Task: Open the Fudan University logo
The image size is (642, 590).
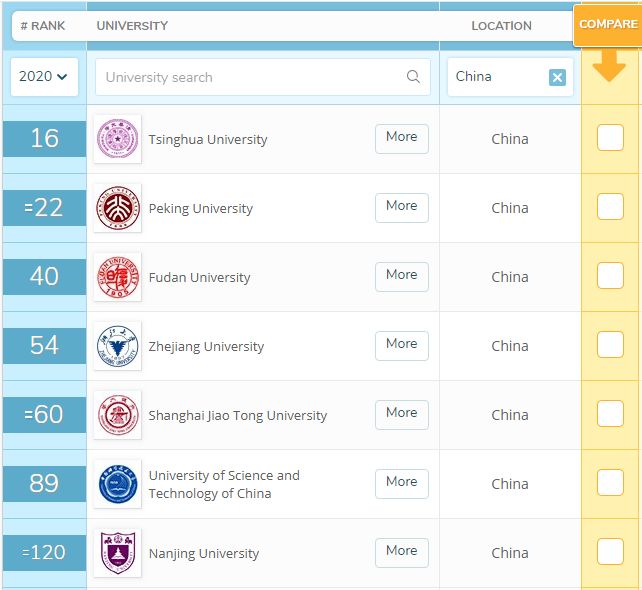Action: 117,277
